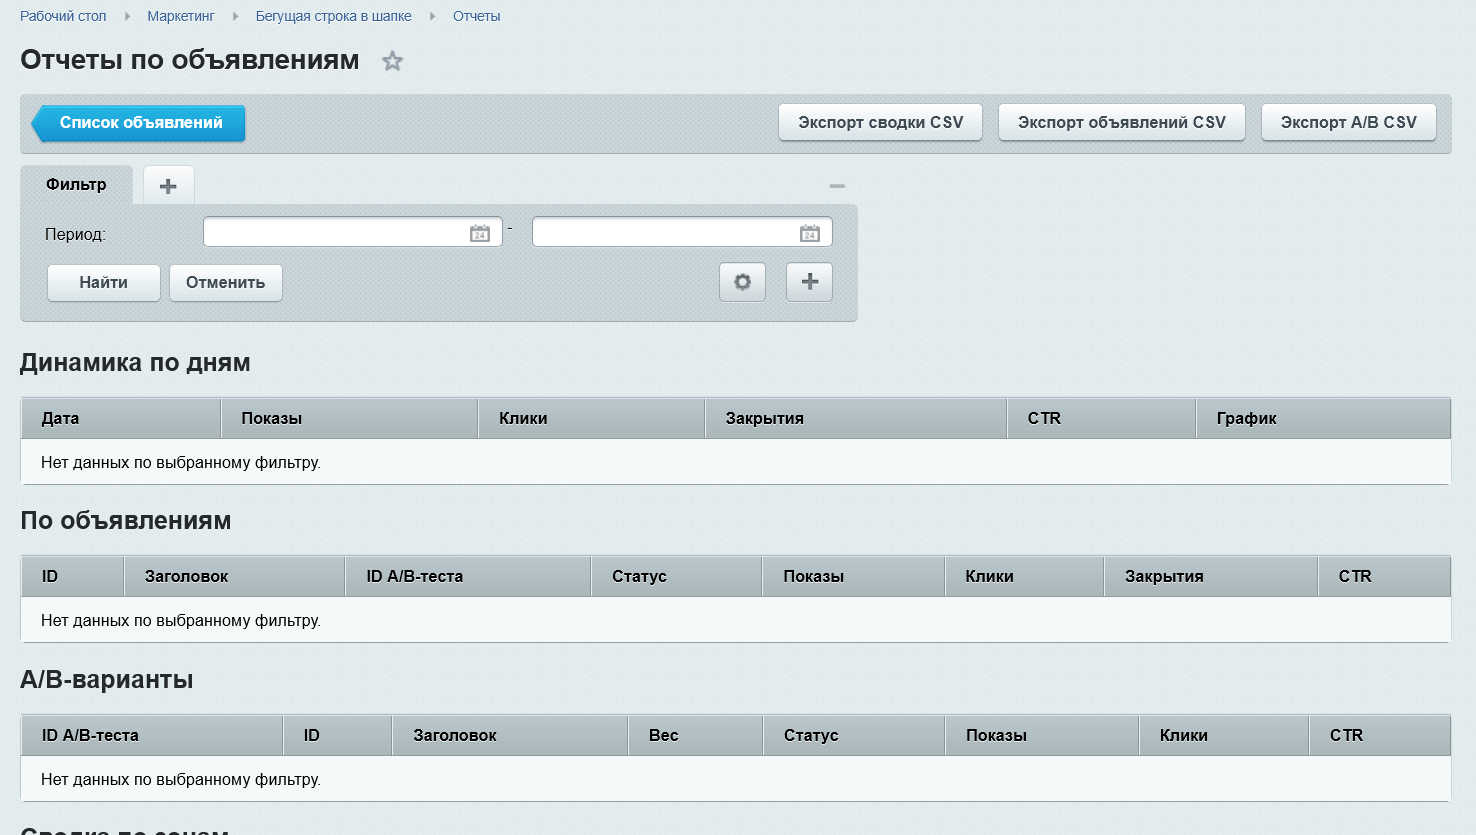Click Вес column header
This screenshot has height=835, width=1476.
696,735
